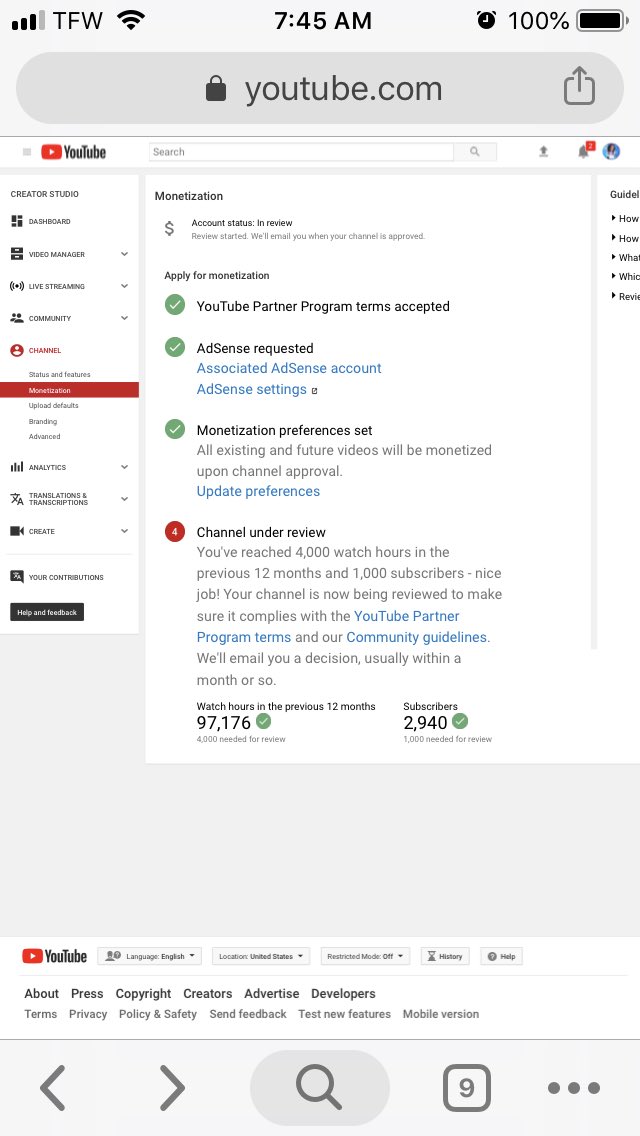Open the Community guidelines link
This screenshot has height=1136, width=640.
click(417, 638)
